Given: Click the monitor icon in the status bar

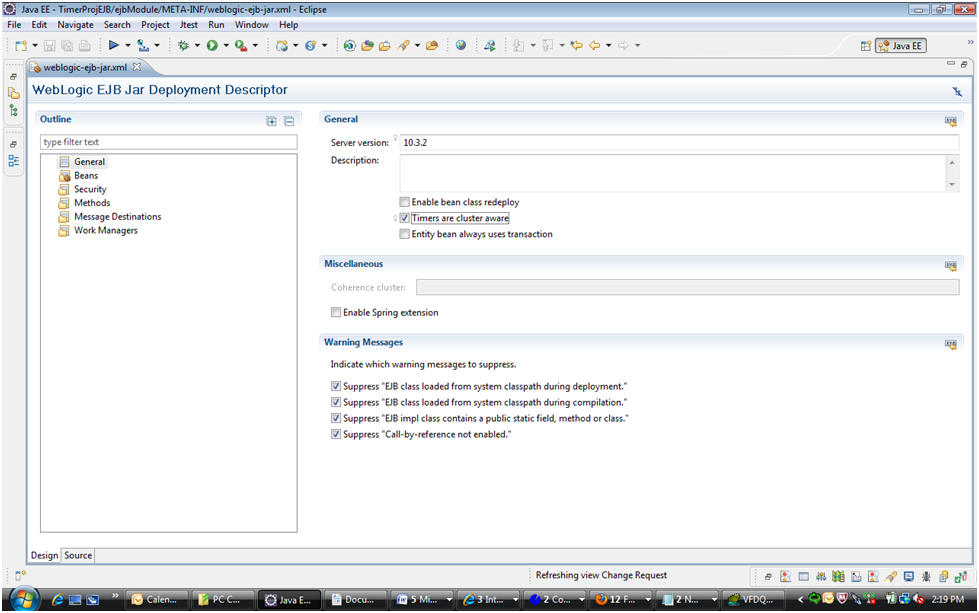Looking at the screenshot, I should click(909, 577).
